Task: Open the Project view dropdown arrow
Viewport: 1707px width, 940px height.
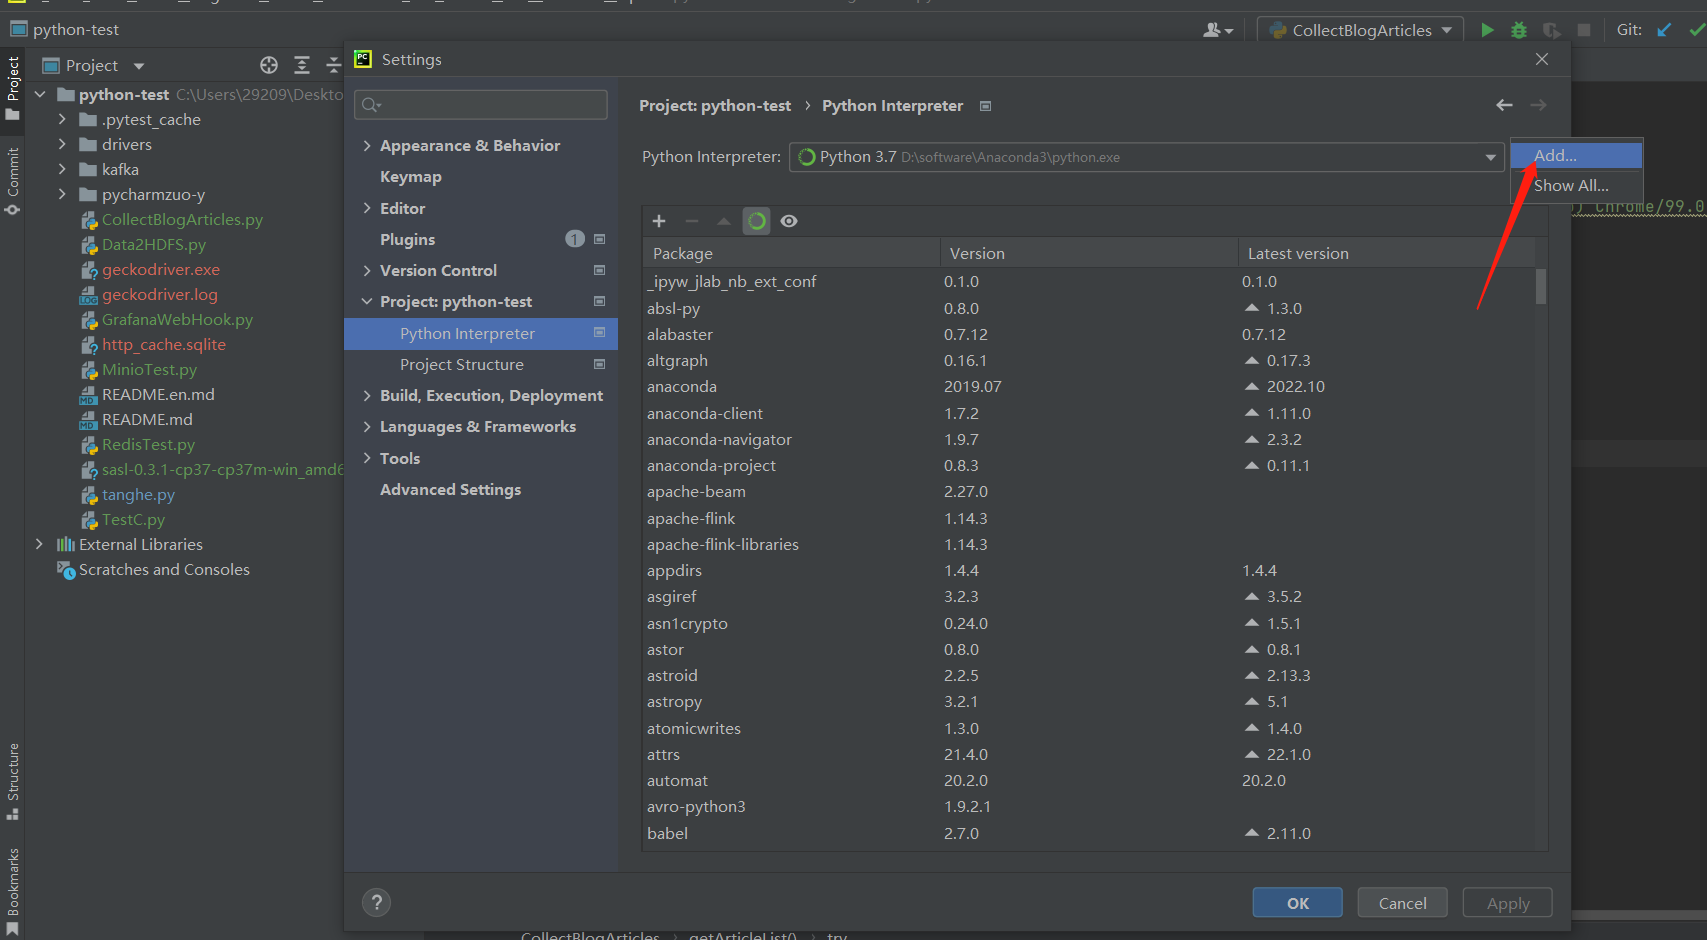Action: point(139,66)
